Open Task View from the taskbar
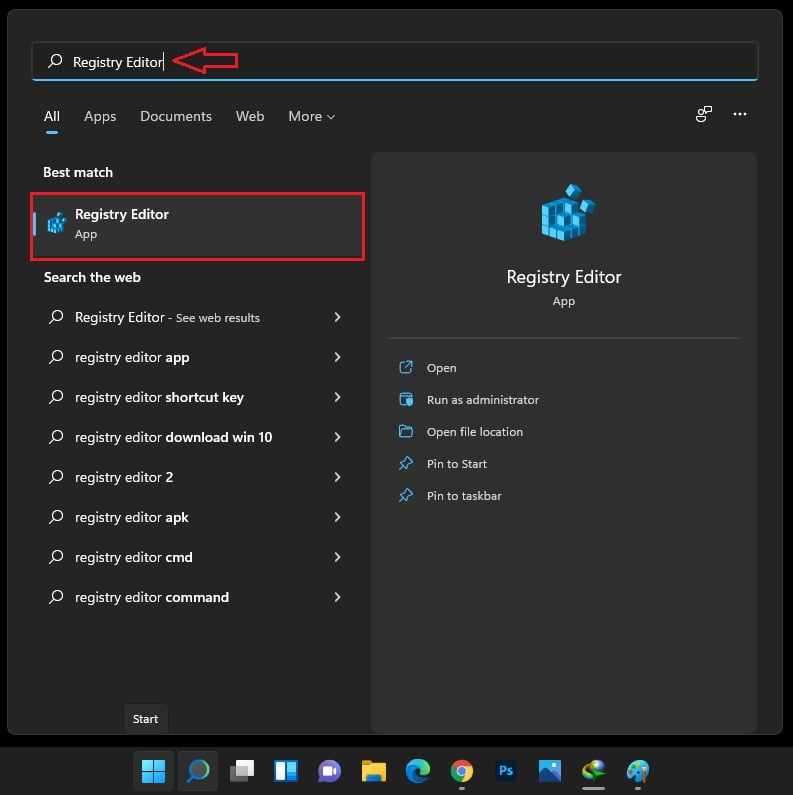Viewport: 793px width, 795px height. pos(242,771)
